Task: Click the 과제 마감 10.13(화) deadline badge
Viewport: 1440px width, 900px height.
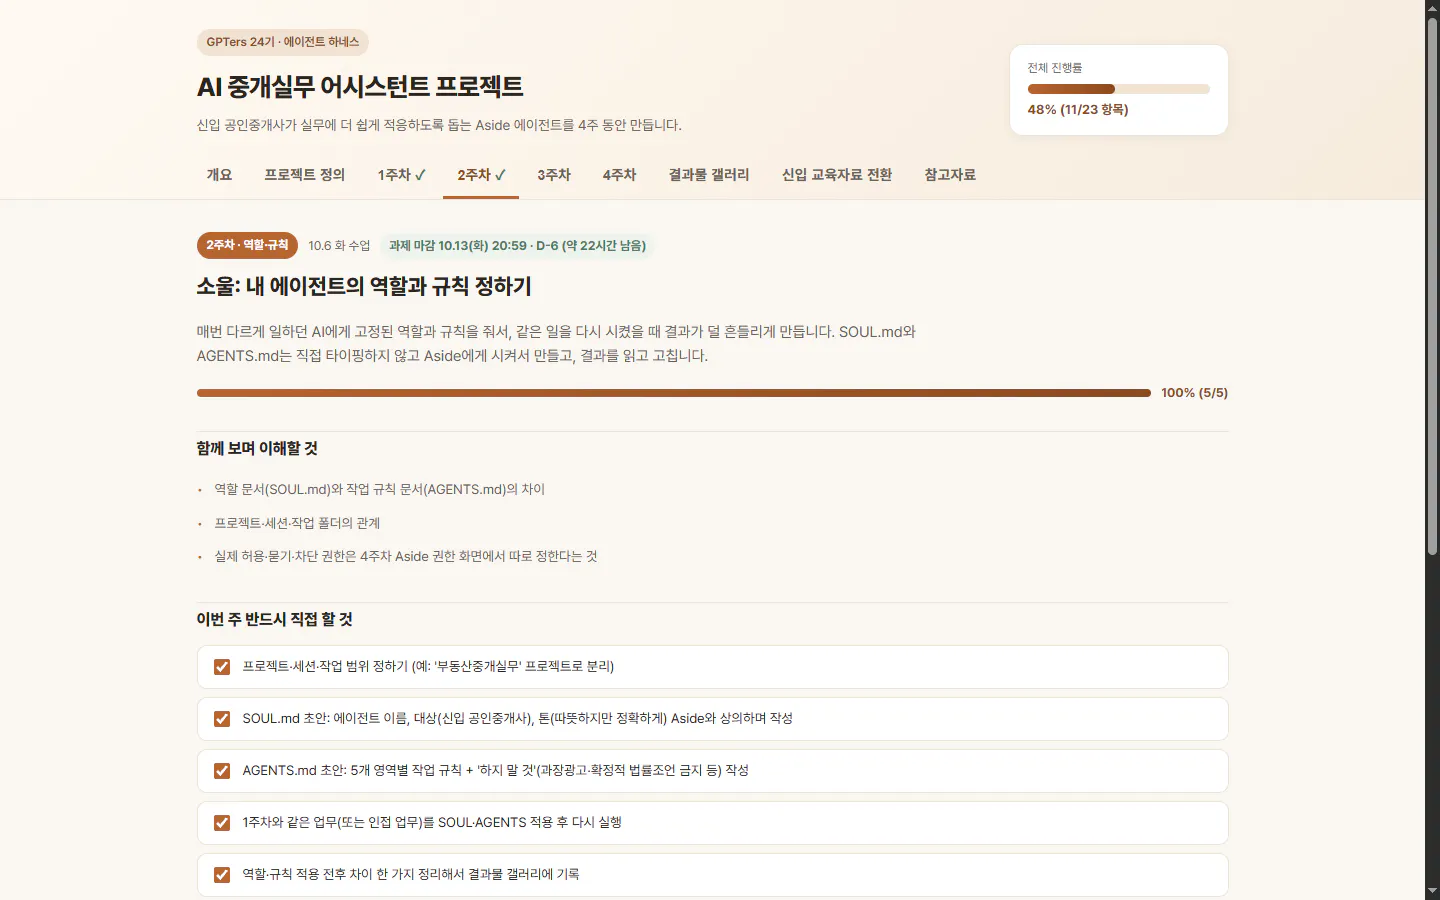Action: click(x=517, y=245)
